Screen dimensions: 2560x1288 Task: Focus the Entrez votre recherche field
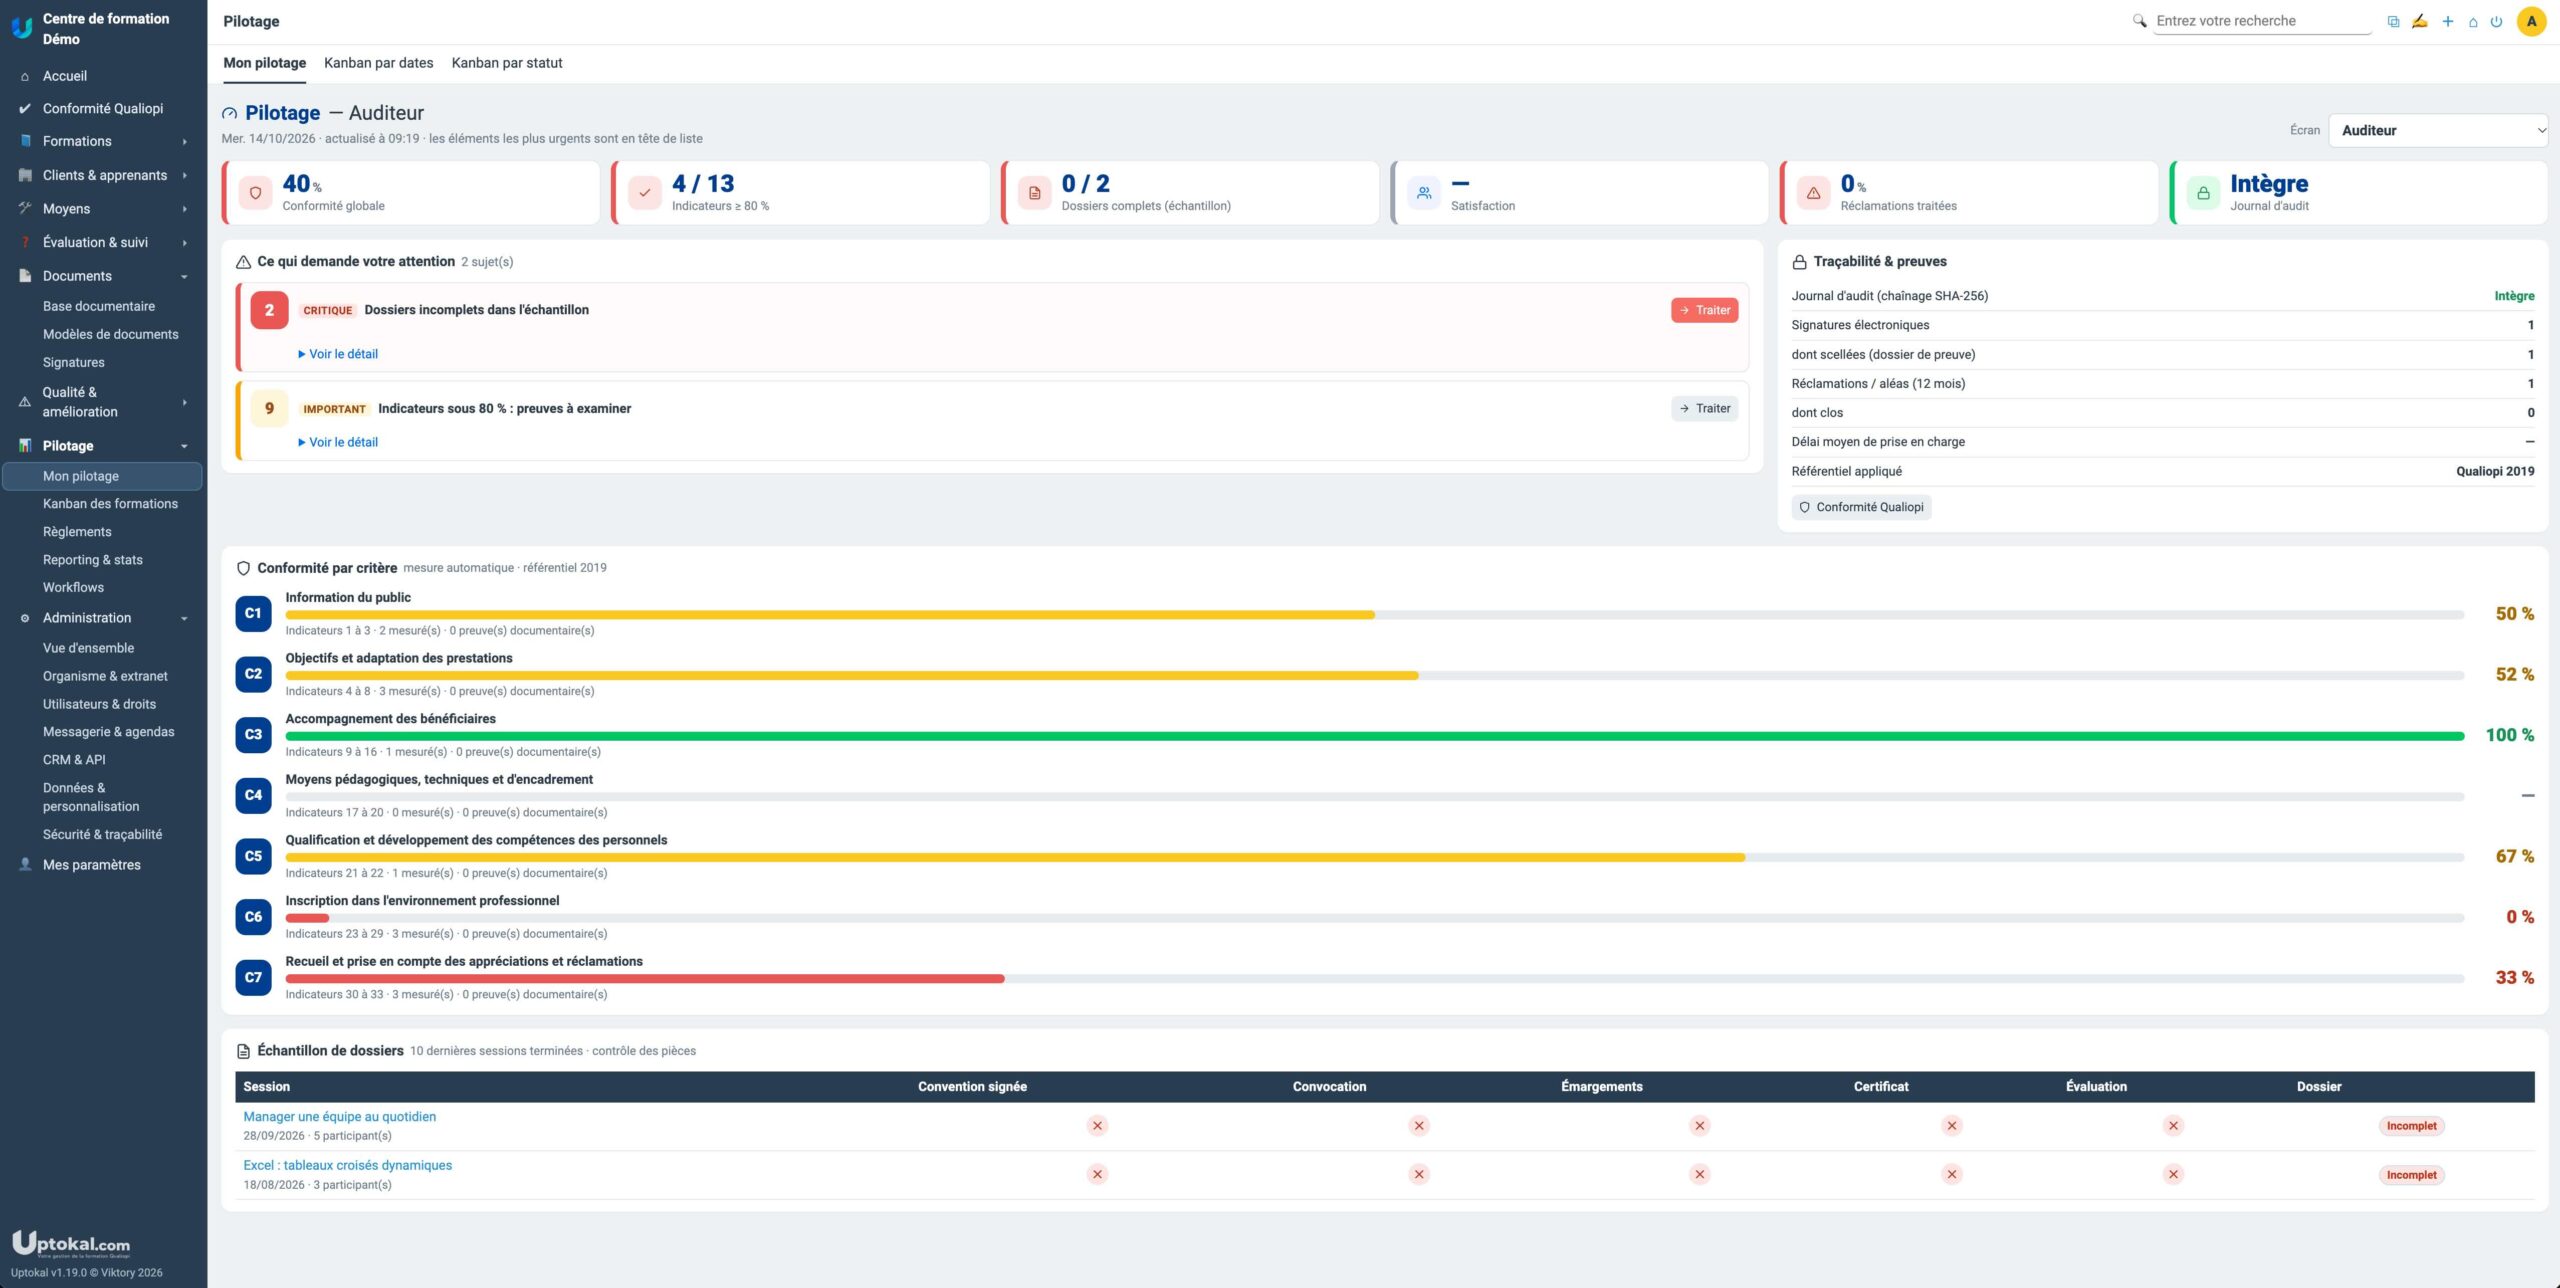tap(2262, 21)
